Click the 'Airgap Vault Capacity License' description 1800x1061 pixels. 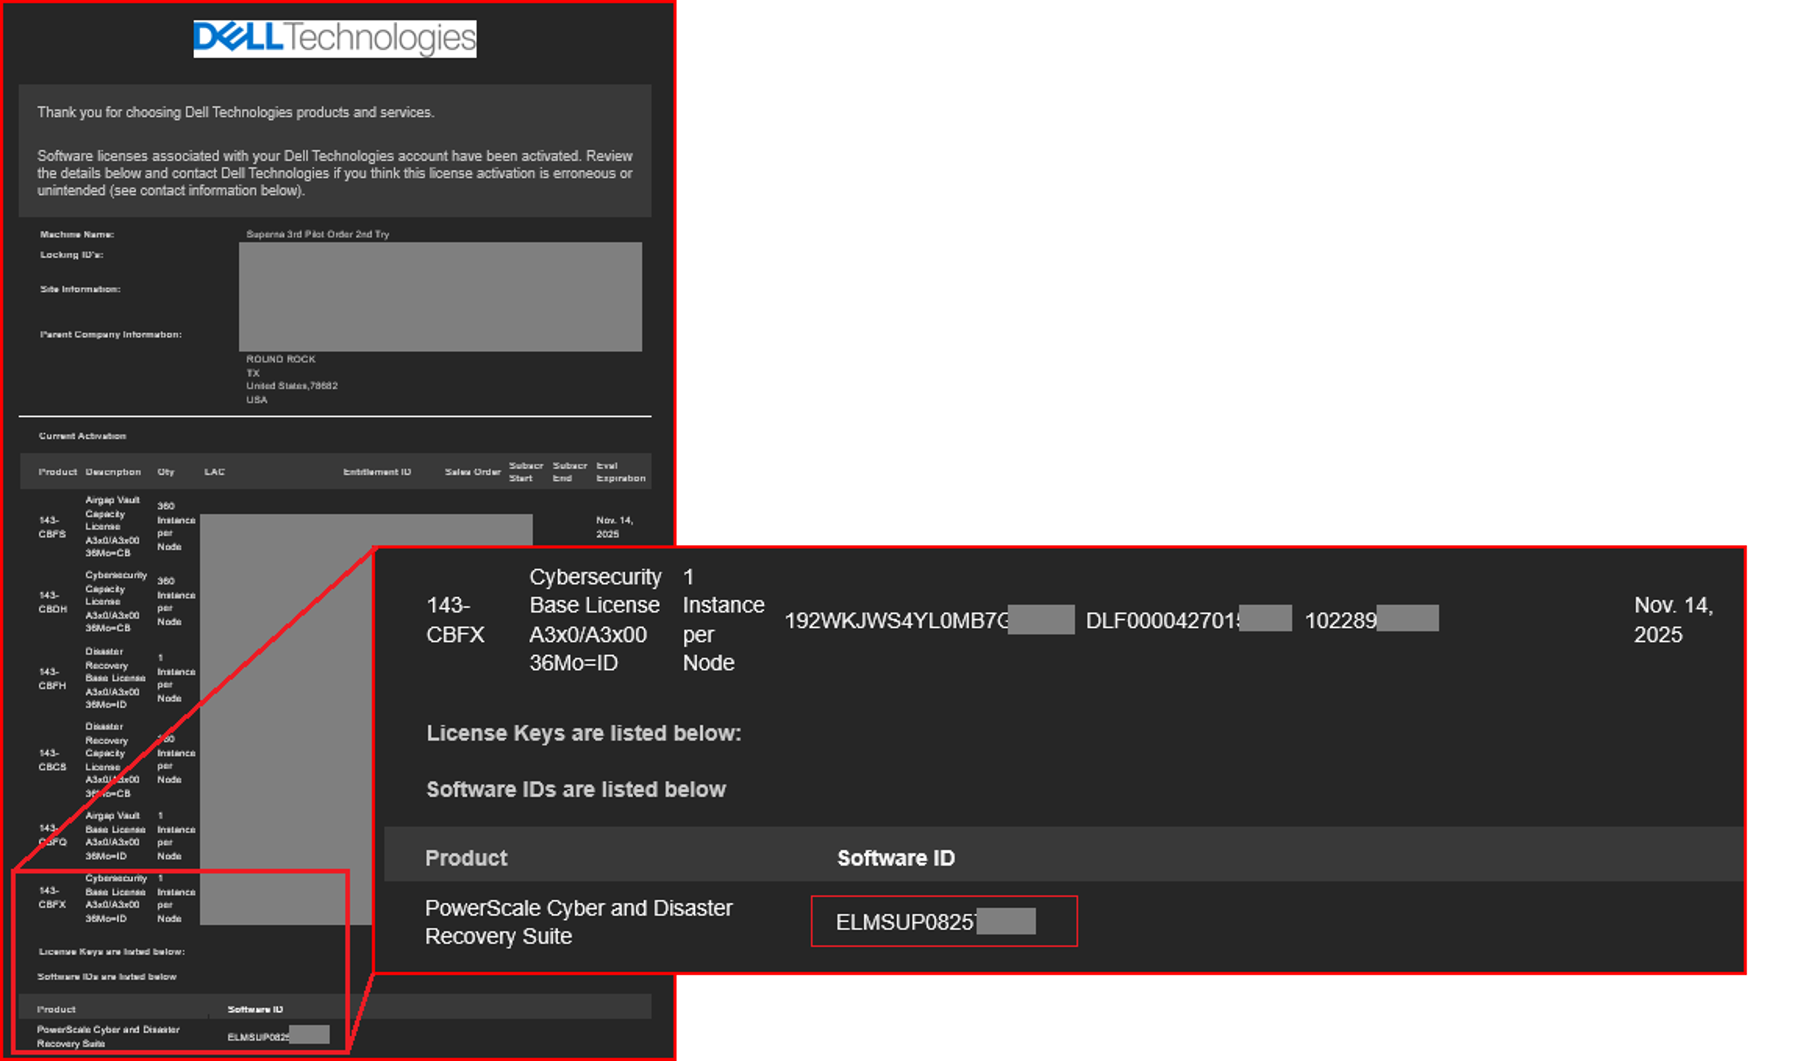[x=113, y=527]
